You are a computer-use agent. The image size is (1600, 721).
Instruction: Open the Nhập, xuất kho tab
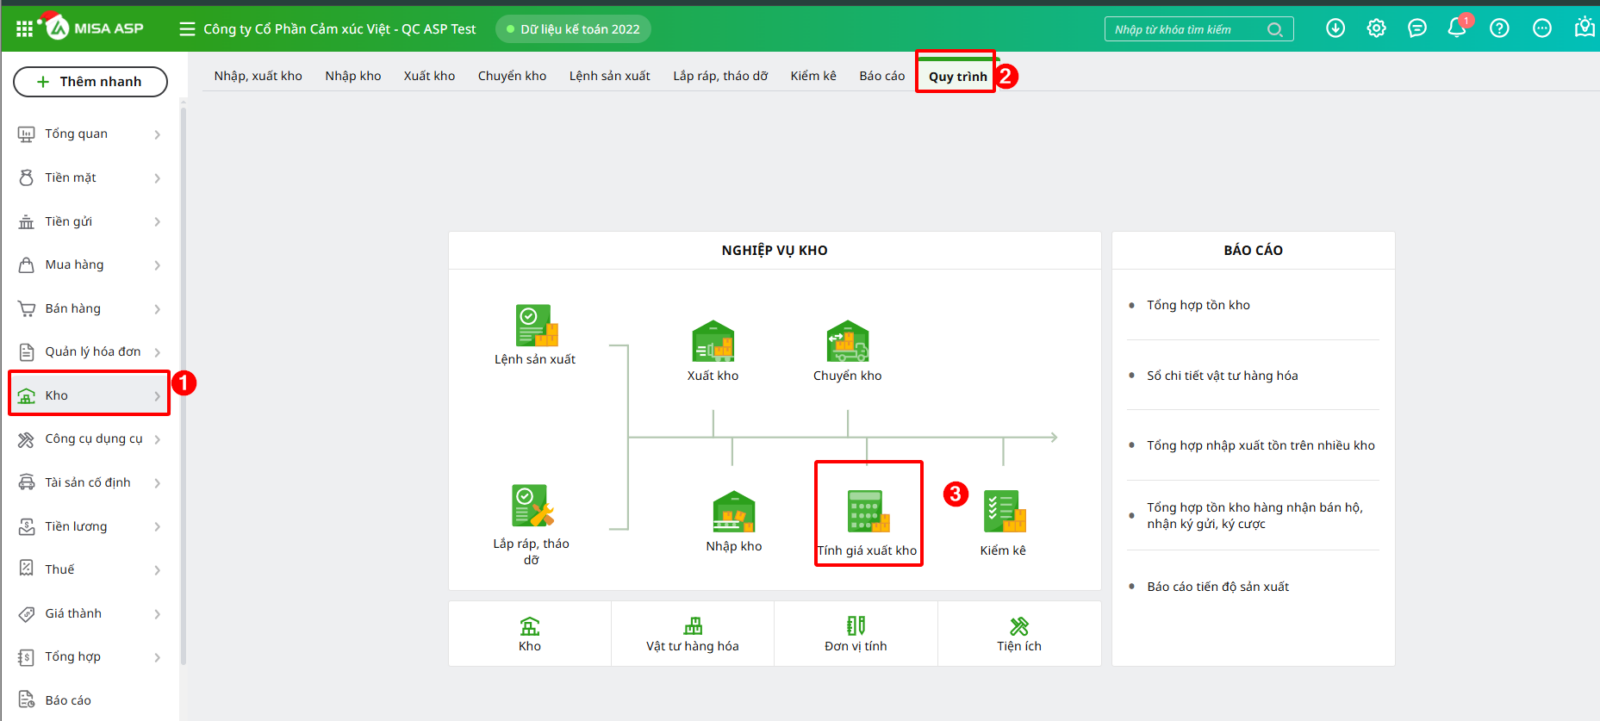click(258, 76)
